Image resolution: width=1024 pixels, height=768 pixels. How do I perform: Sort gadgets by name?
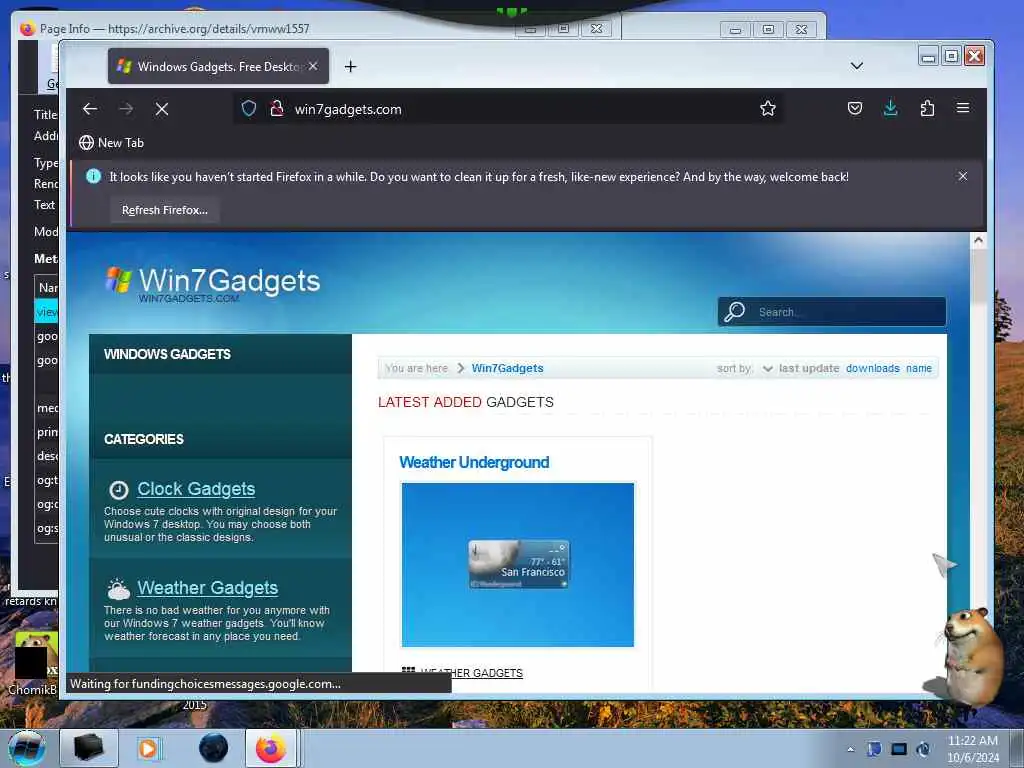pos(919,368)
